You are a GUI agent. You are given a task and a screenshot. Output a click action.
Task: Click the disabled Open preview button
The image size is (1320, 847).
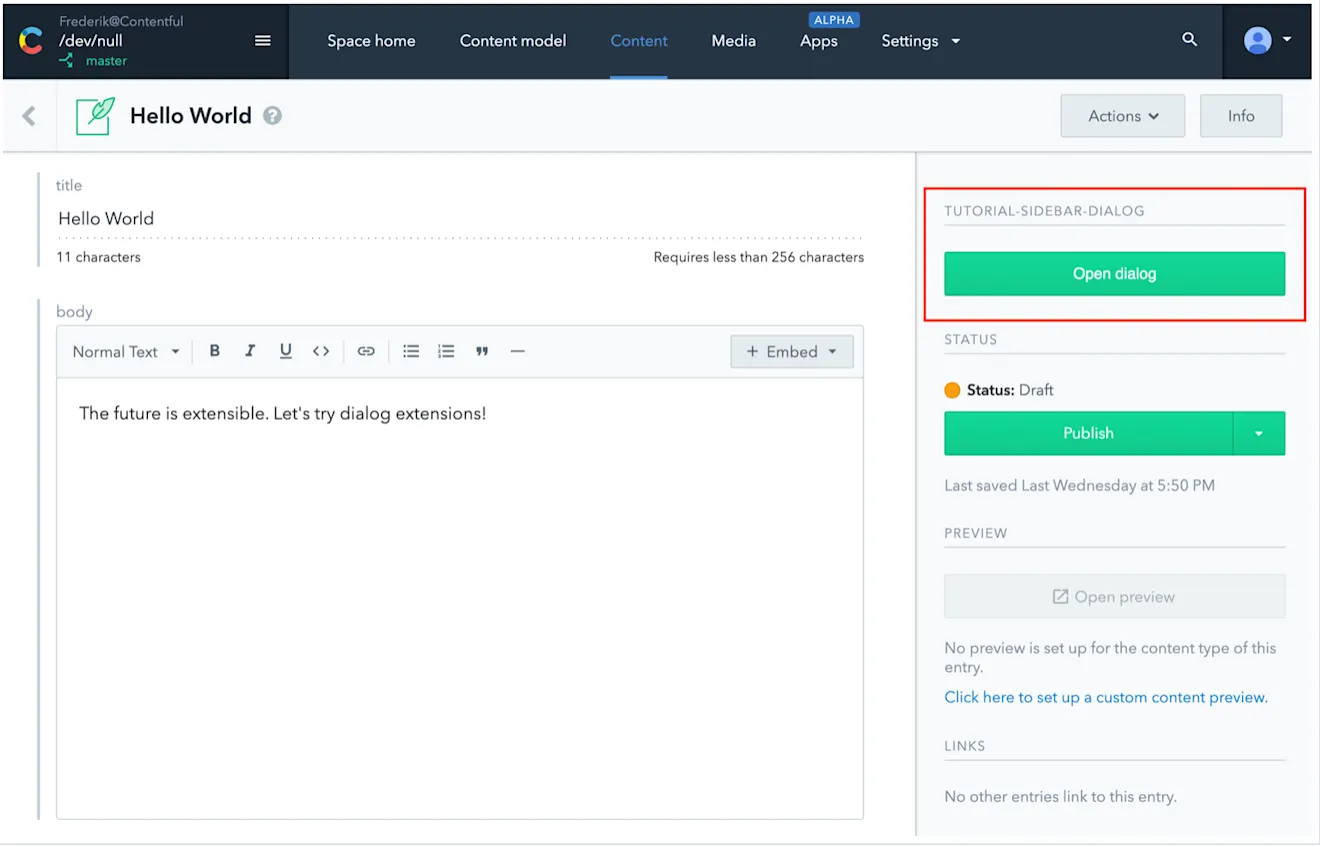click(1114, 596)
